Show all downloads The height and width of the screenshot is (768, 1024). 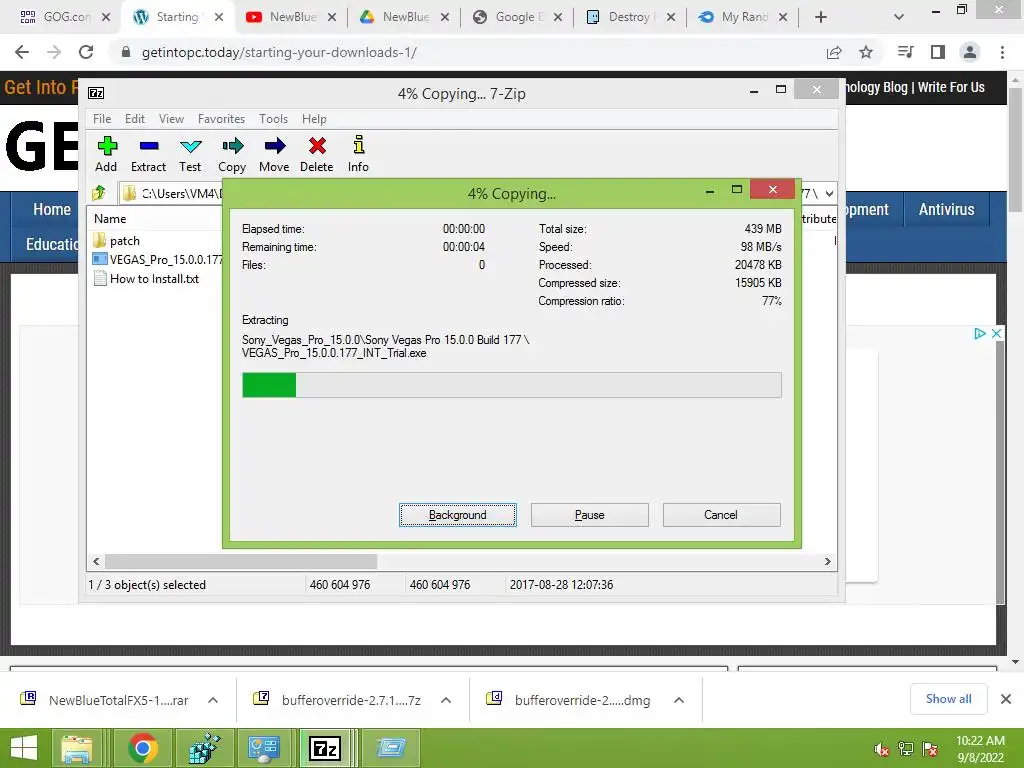(948, 699)
